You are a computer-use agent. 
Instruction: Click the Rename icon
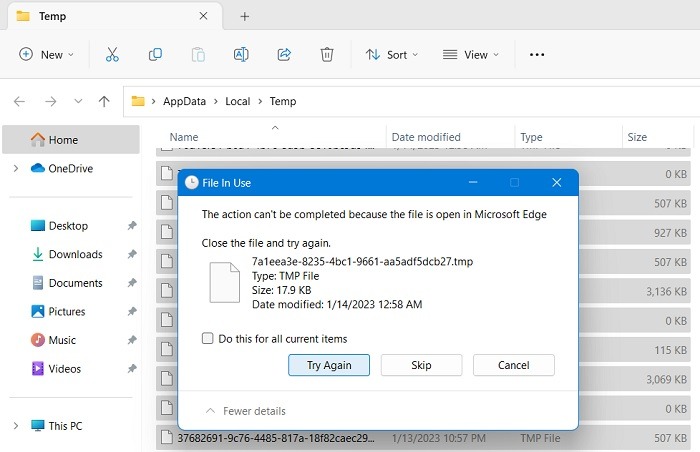tap(241, 54)
